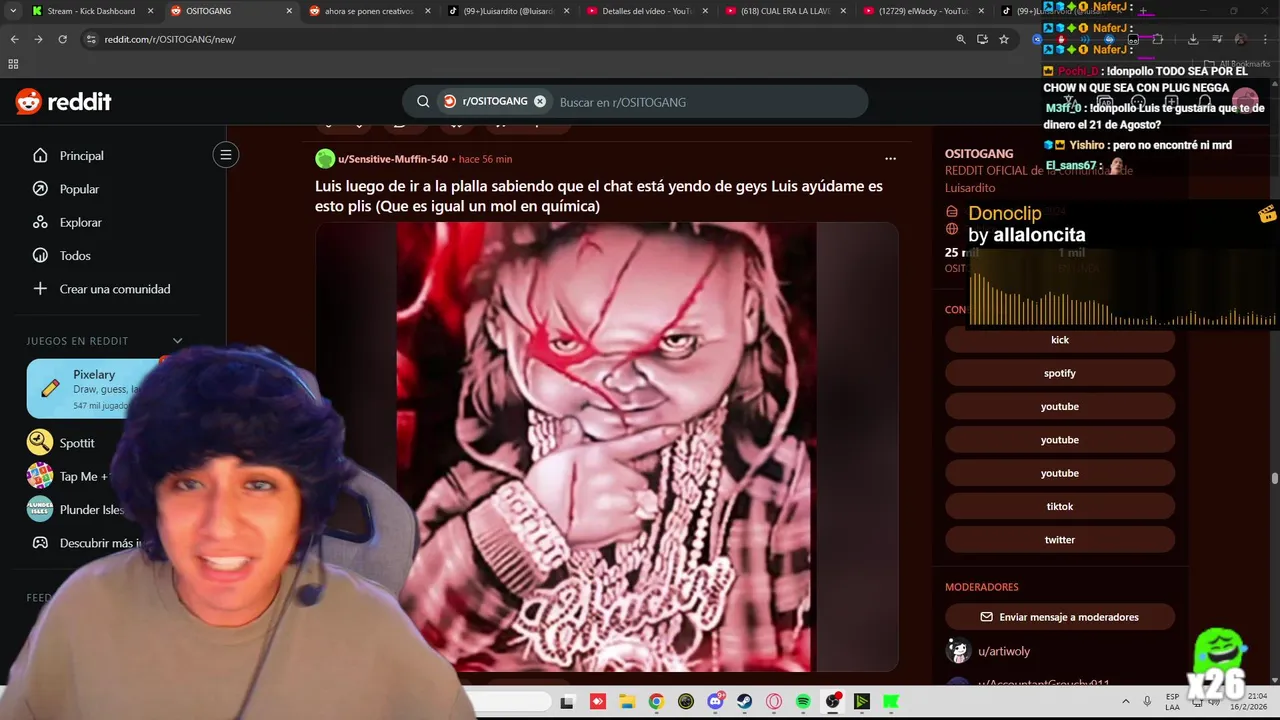Click the Descubrir más juegos gamepad icon
1280x720 pixels.
40,543
